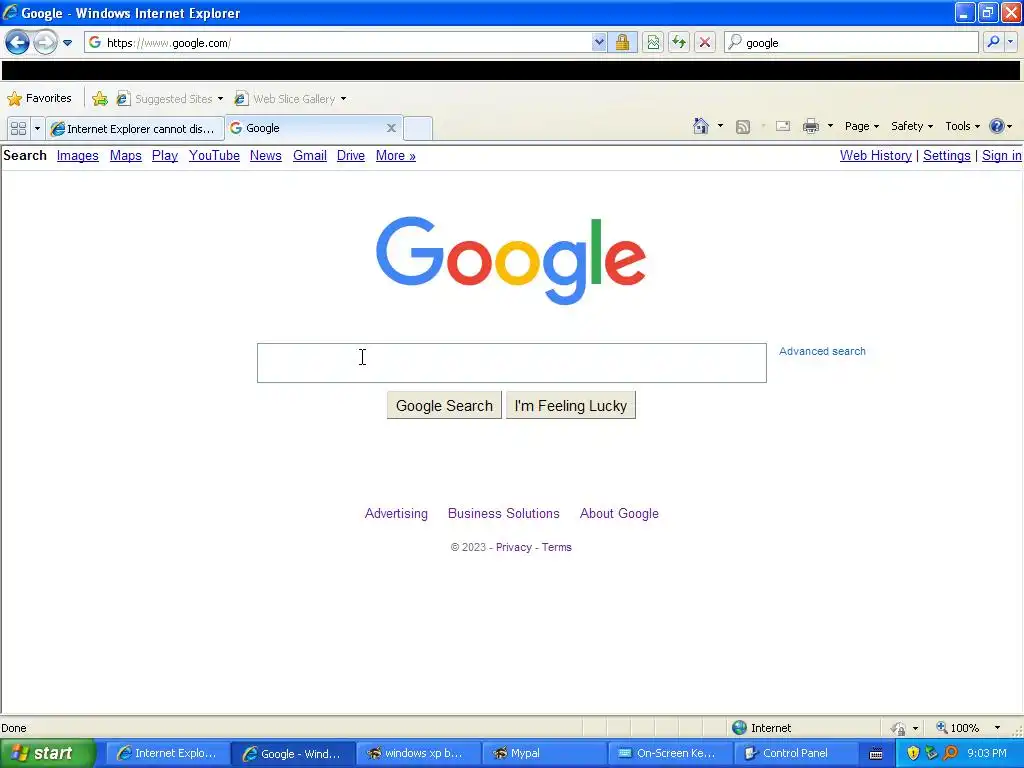Open the Terms link
The height and width of the screenshot is (768, 1024).
coord(556,547)
